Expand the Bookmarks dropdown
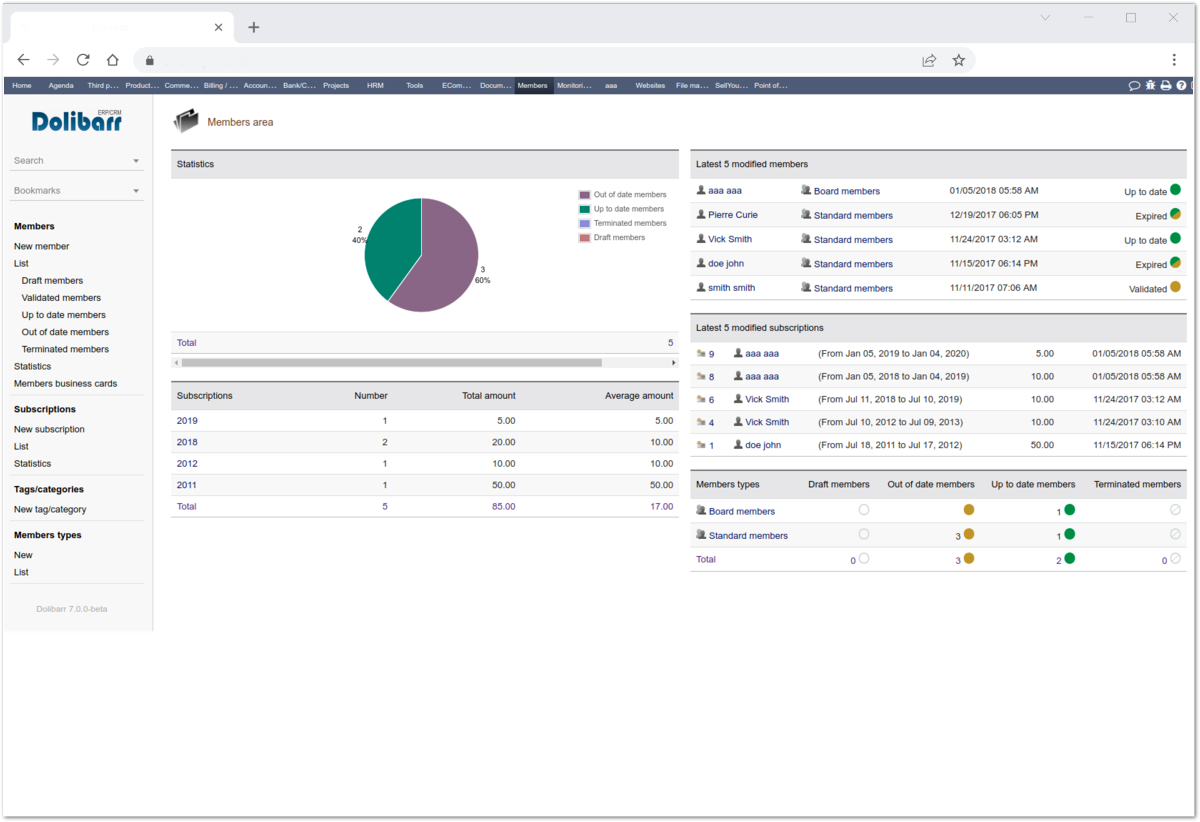Screen dimensions: 1200x822 point(77,190)
